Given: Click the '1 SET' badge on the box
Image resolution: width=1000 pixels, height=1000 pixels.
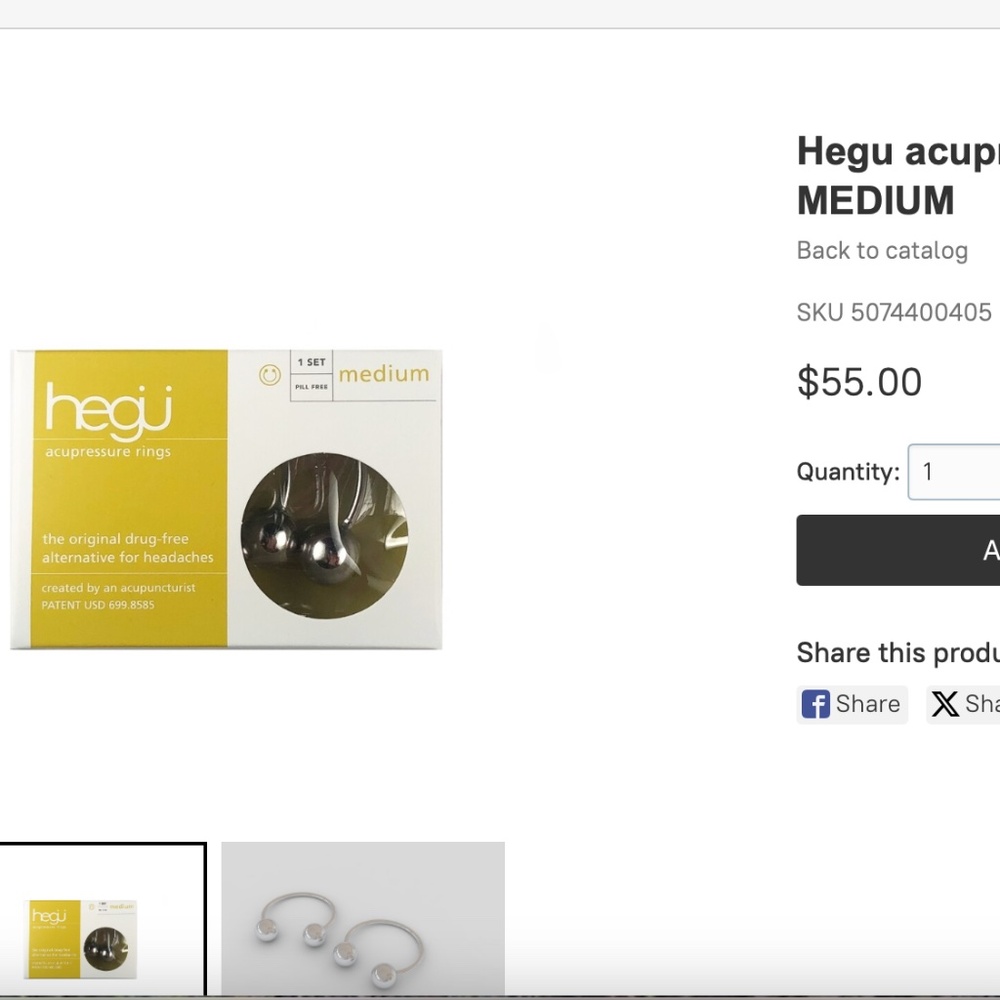Looking at the screenshot, I should coord(311,362).
